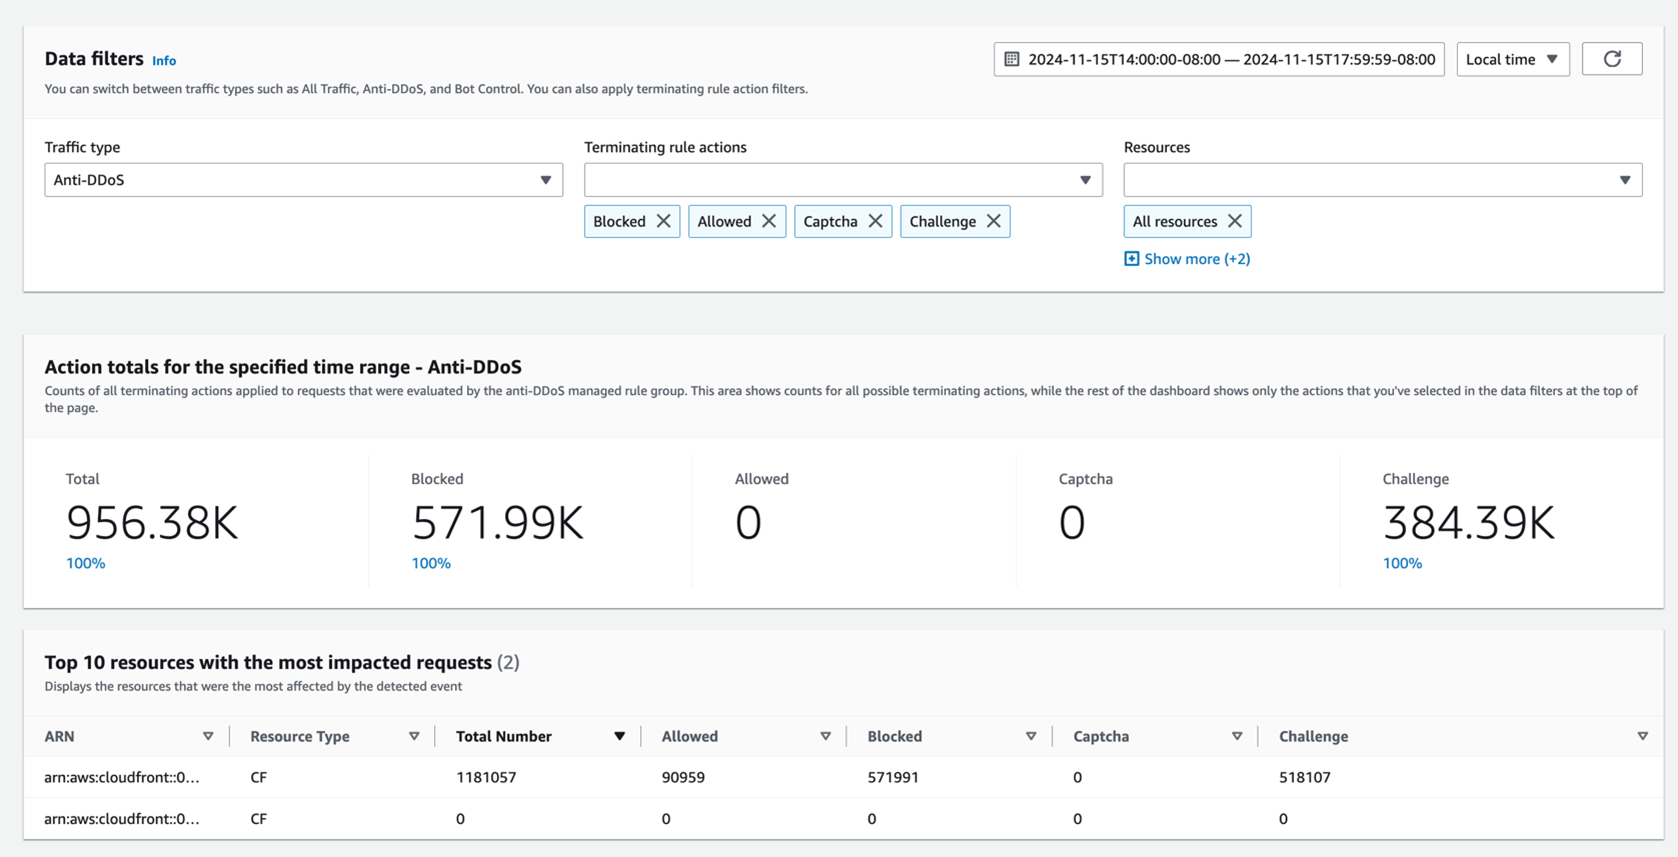The height and width of the screenshot is (857, 1678).
Task: Open the Terminating rule actions dropdown
Action: pos(843,180)
